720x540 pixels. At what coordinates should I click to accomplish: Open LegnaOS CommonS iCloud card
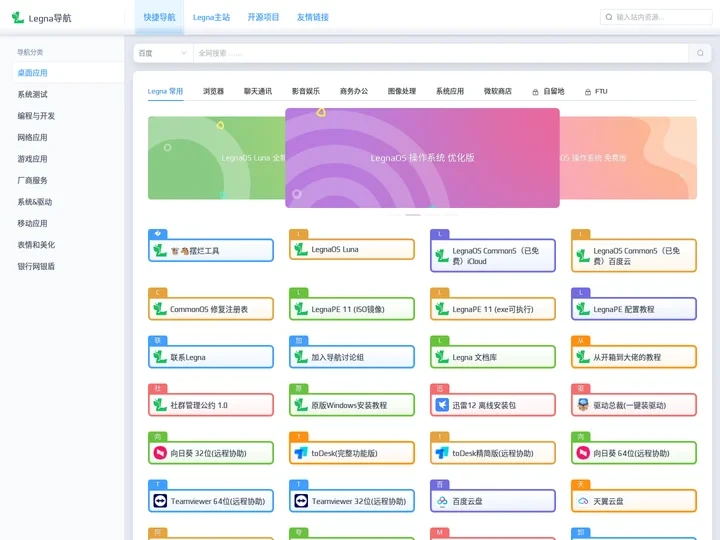coord(493,255)
